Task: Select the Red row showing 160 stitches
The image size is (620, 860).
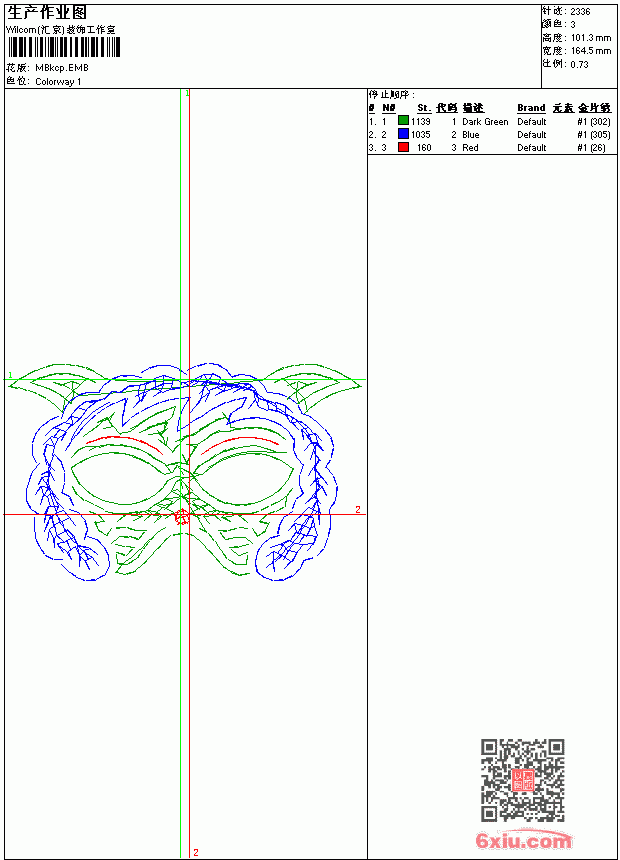Action: (x=489, y=148)
